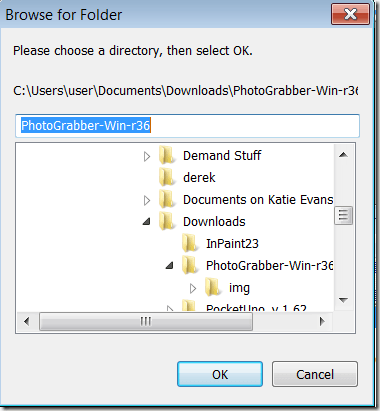
Task: Select PhotoGrabber-Win-r36 label in the tree
Action: 270,266
